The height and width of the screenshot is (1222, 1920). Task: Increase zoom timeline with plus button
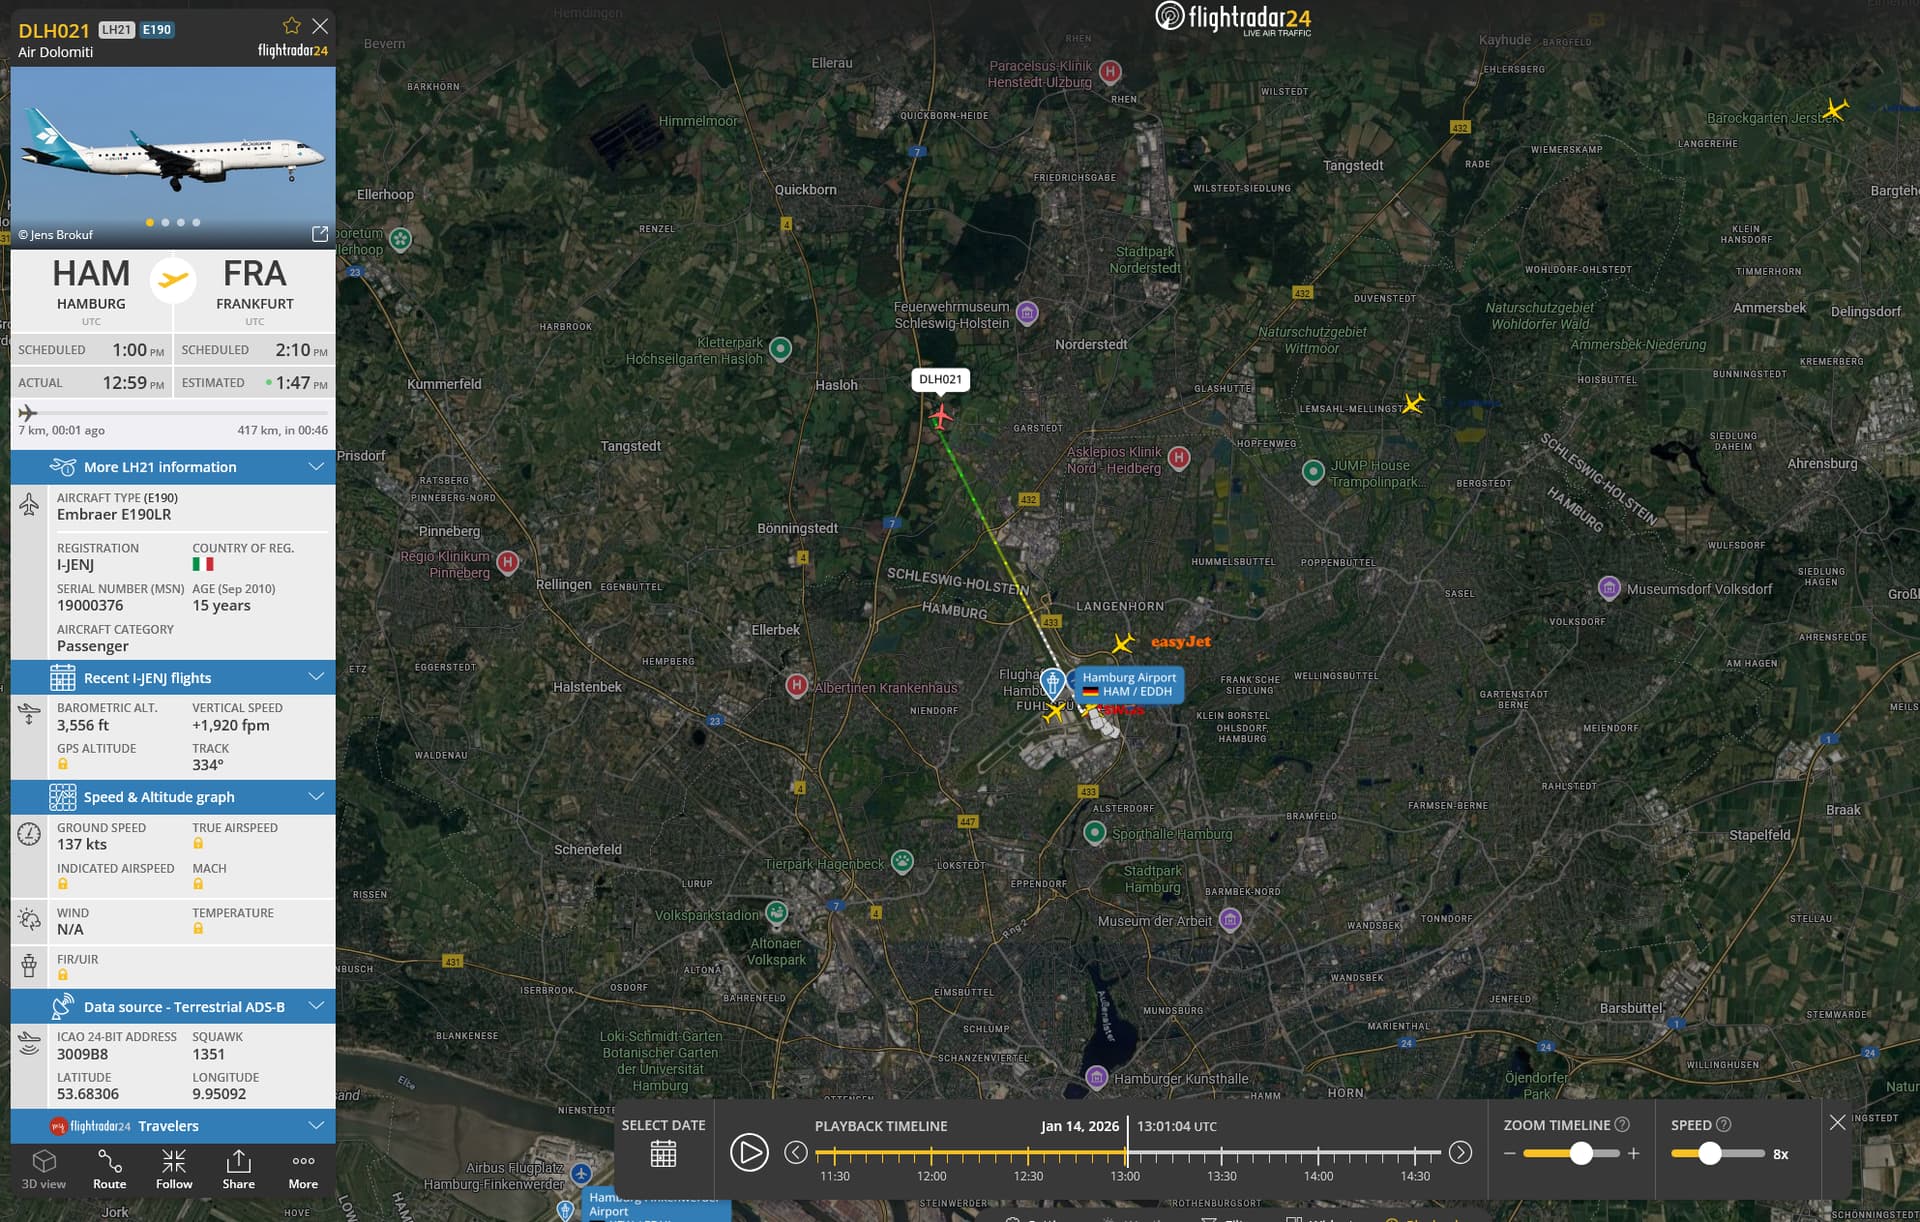tap(1634, 1153)
